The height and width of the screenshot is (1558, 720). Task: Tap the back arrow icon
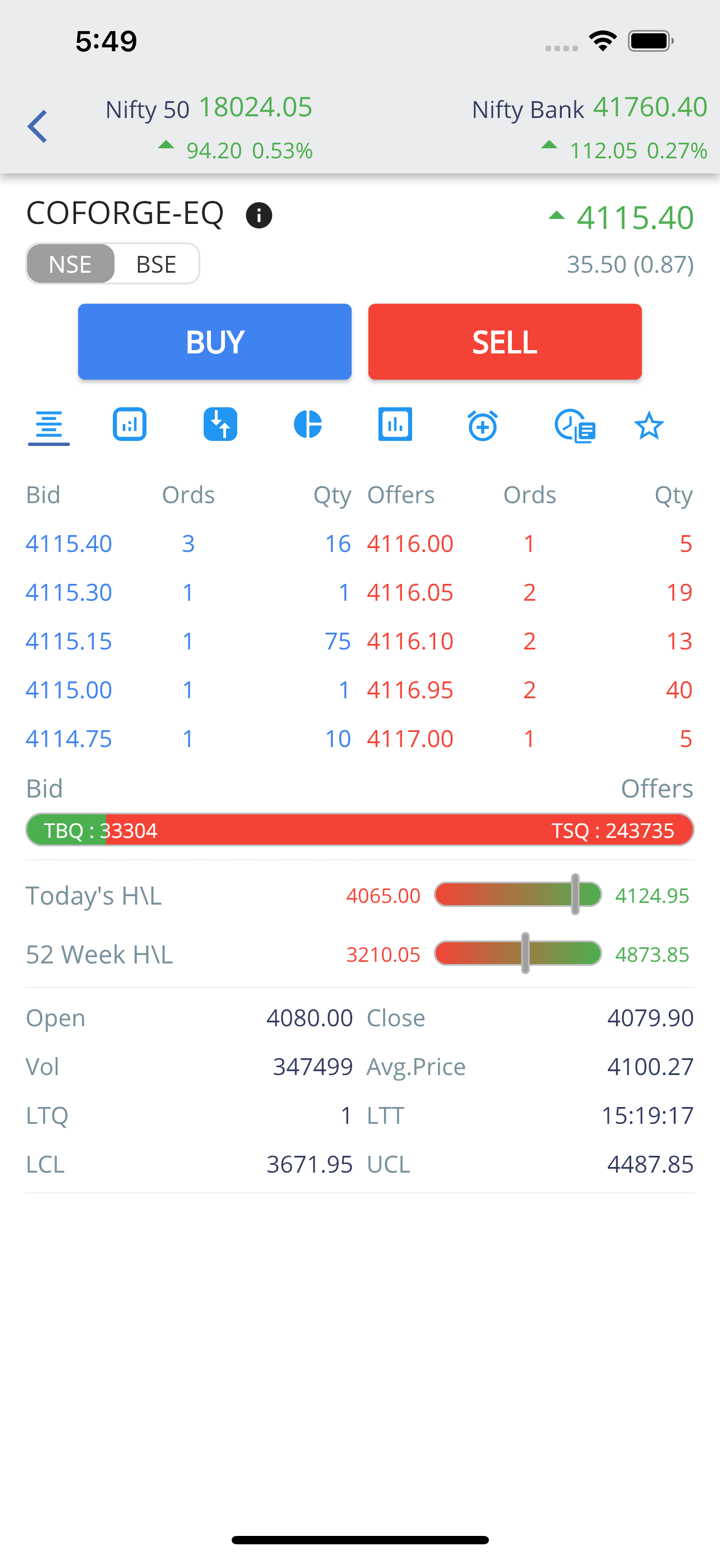coord(38,127)
